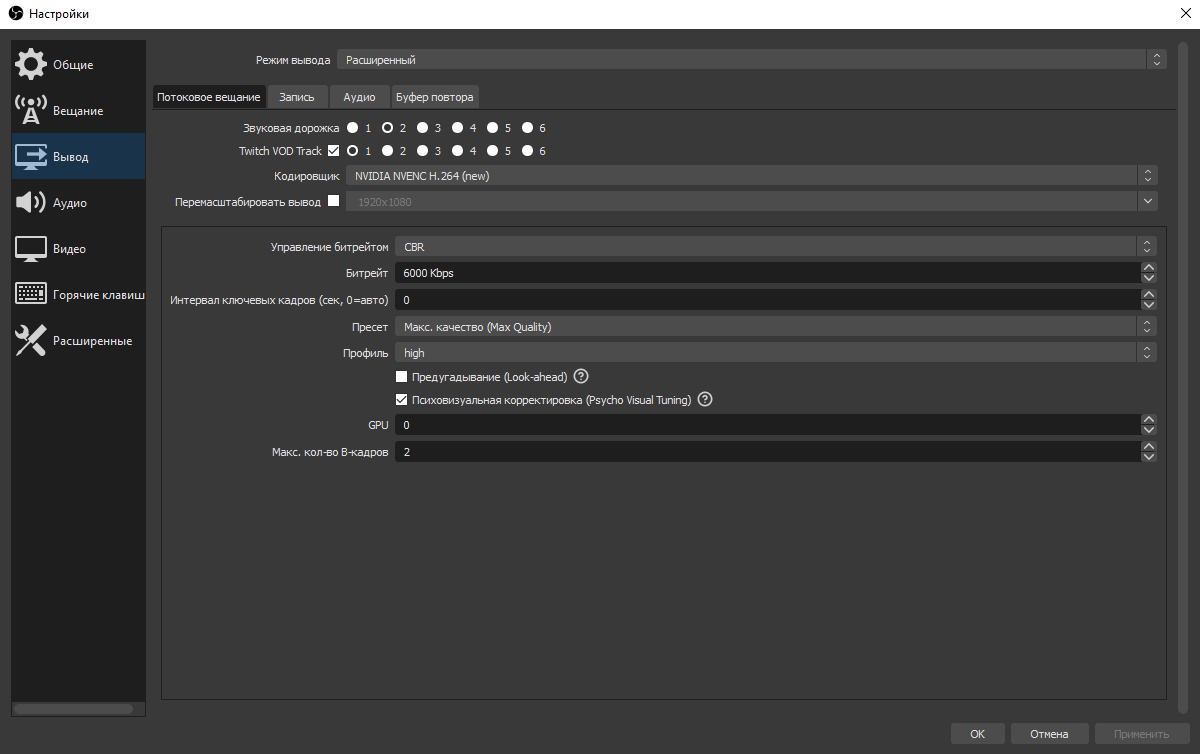Open the Общие settings gear icon
This screenshot has height=754, width=1200.
pos(31,65)
